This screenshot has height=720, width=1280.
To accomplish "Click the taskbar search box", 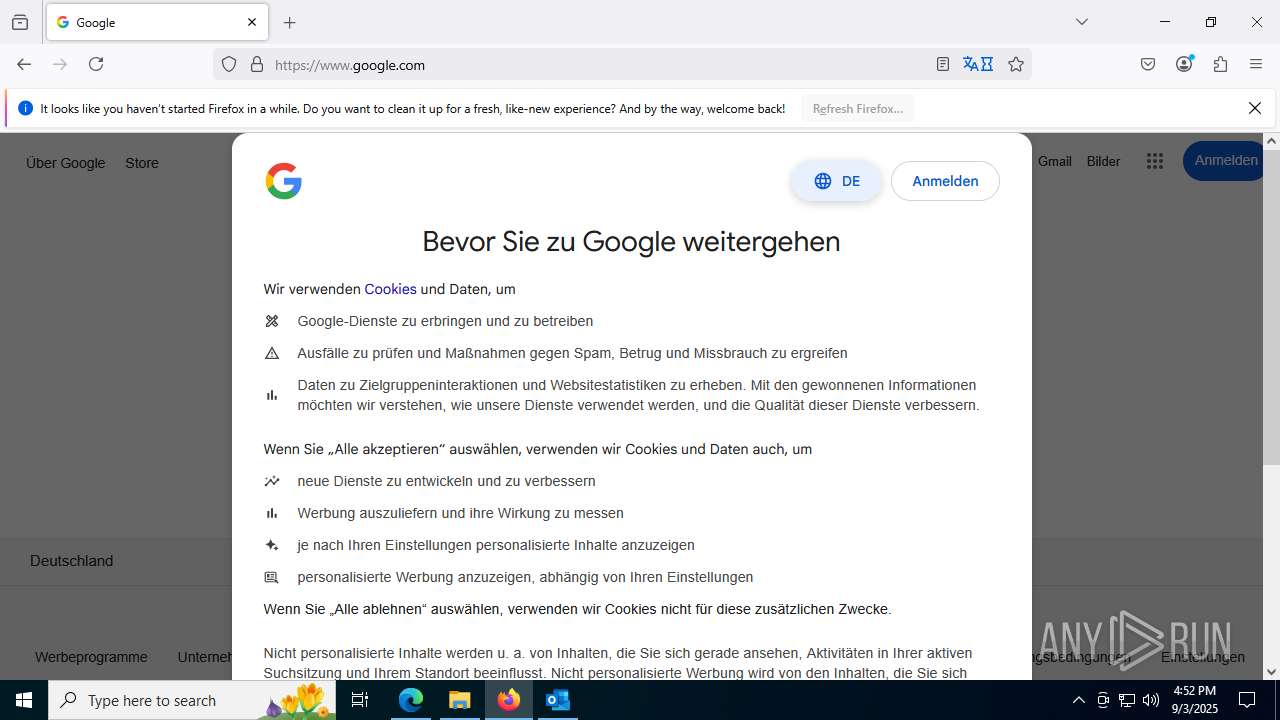I will (x=192, y=700).
